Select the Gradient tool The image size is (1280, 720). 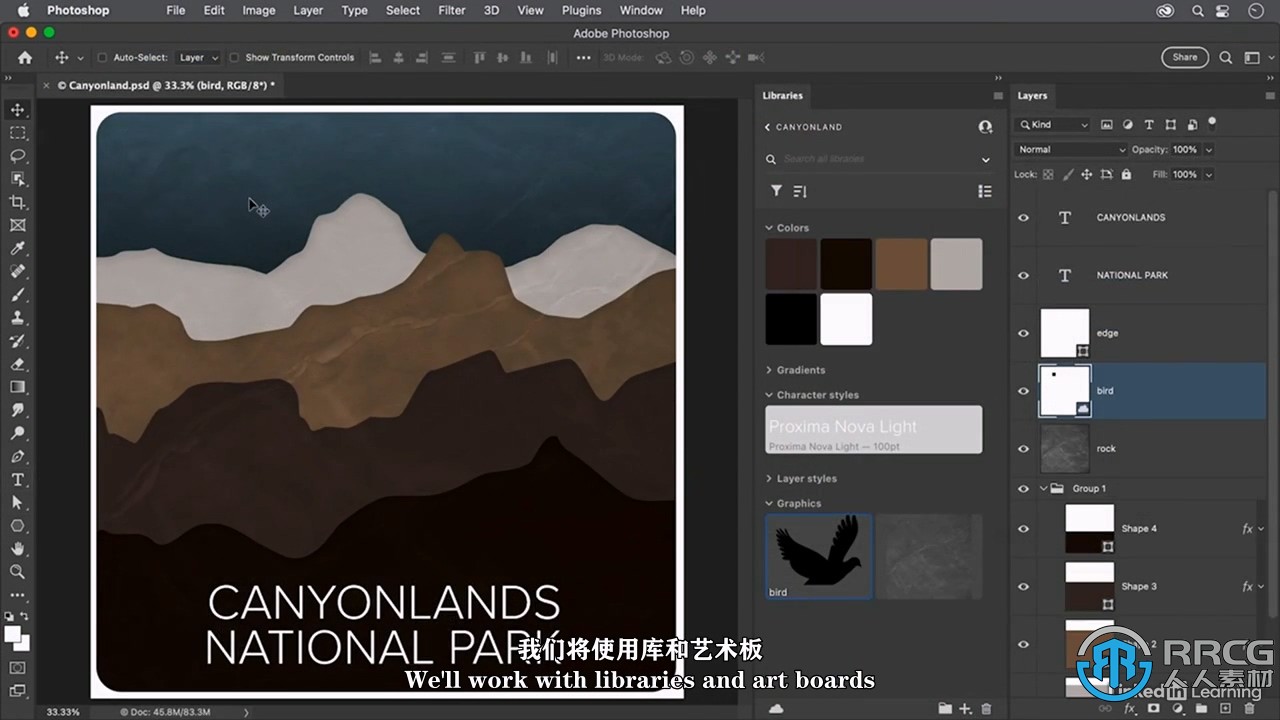[17, 387]
